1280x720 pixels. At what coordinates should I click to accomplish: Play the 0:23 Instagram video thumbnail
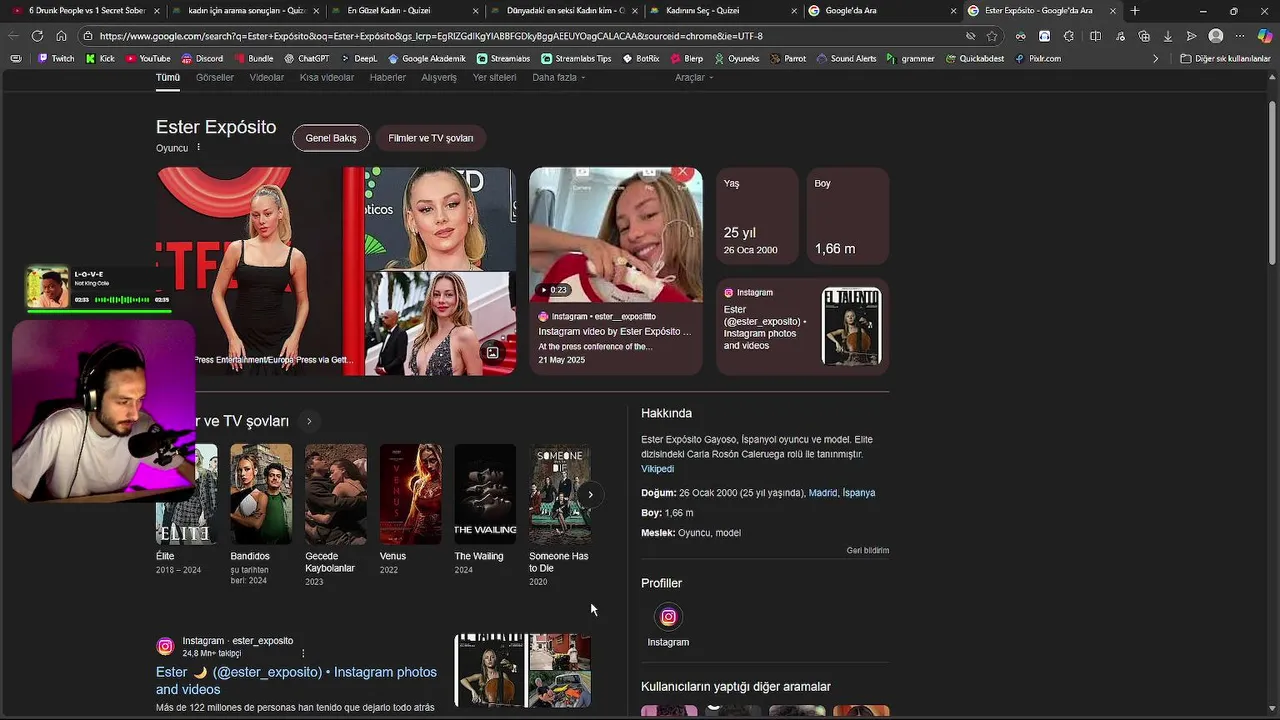tap(616, 235)
